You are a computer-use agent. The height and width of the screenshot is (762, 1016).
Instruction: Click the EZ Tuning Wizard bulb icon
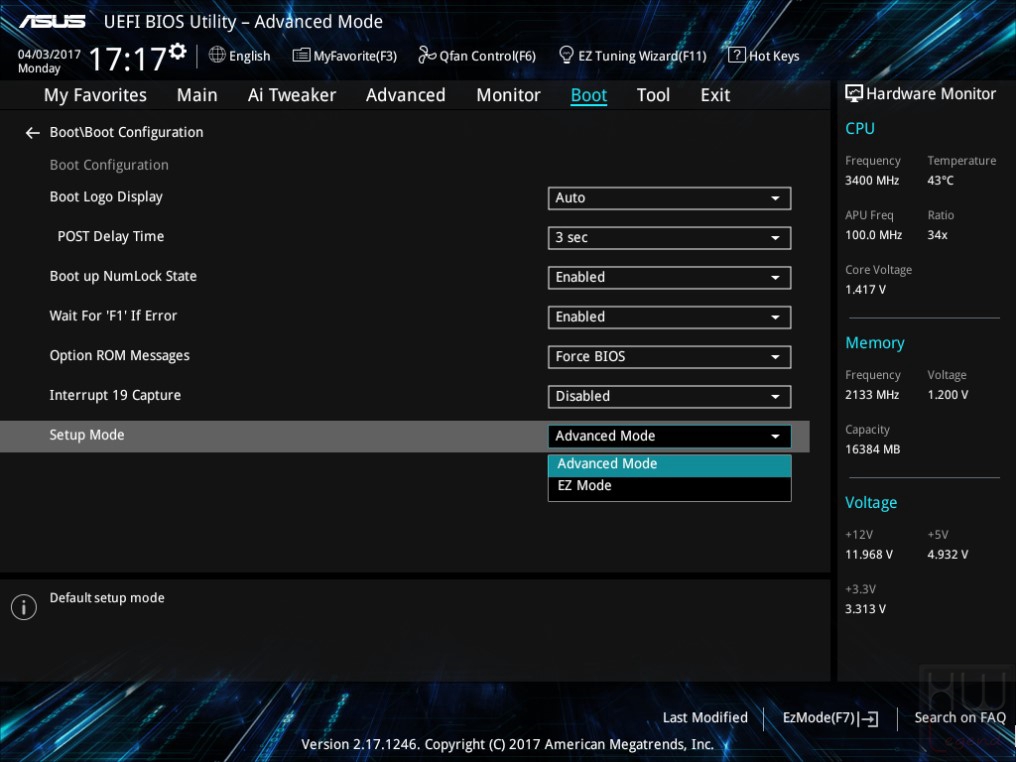click(566, 55)
